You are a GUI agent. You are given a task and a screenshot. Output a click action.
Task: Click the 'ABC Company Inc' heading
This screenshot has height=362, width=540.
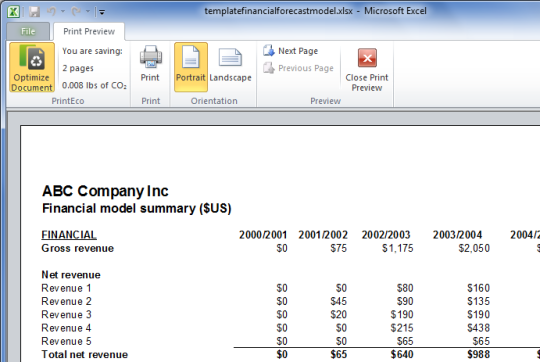[105, 191]
